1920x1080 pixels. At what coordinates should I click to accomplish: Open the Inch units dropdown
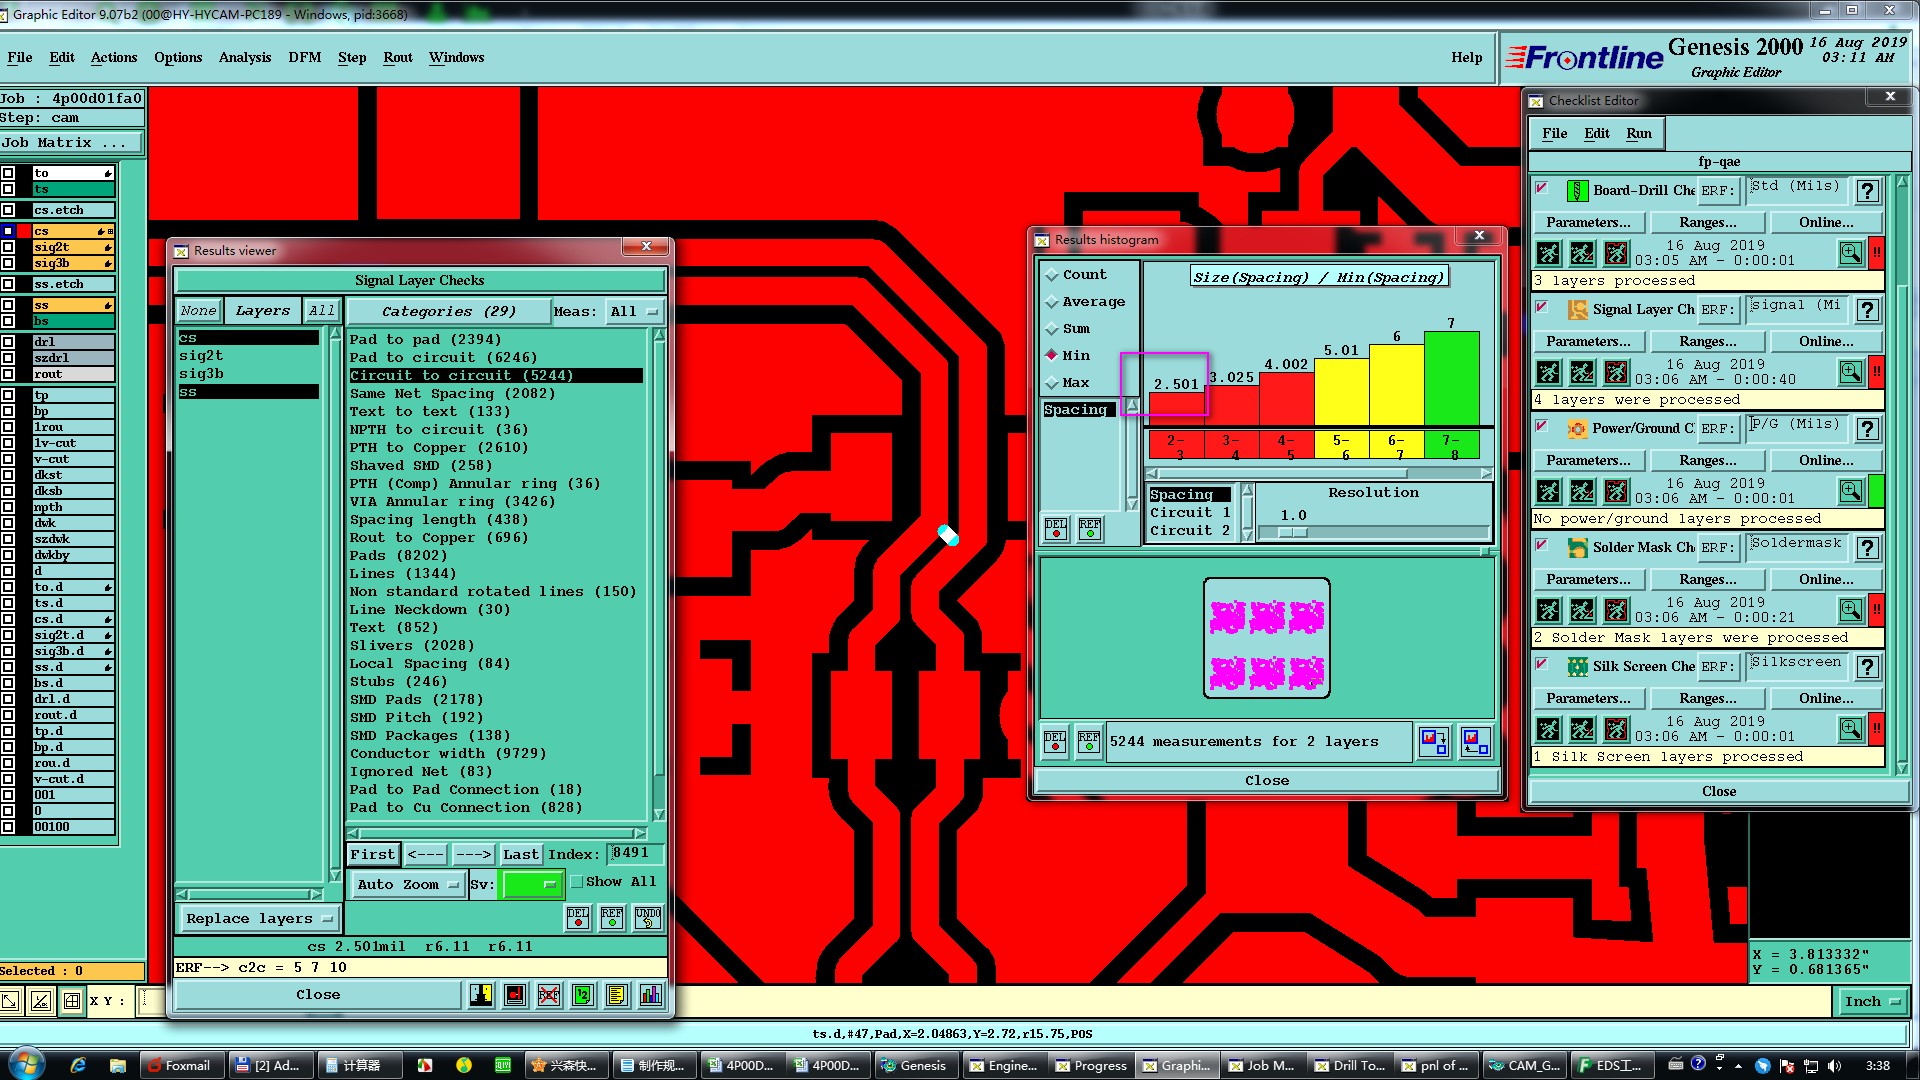coord(1871,1001)
